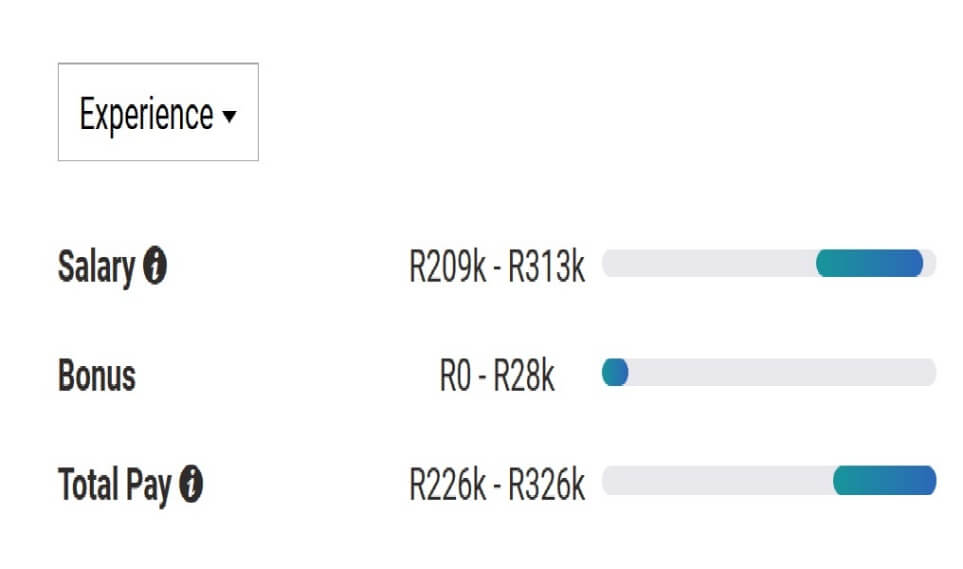
Task: Click the R326k upper total pay value
Action: click(547, 485)
